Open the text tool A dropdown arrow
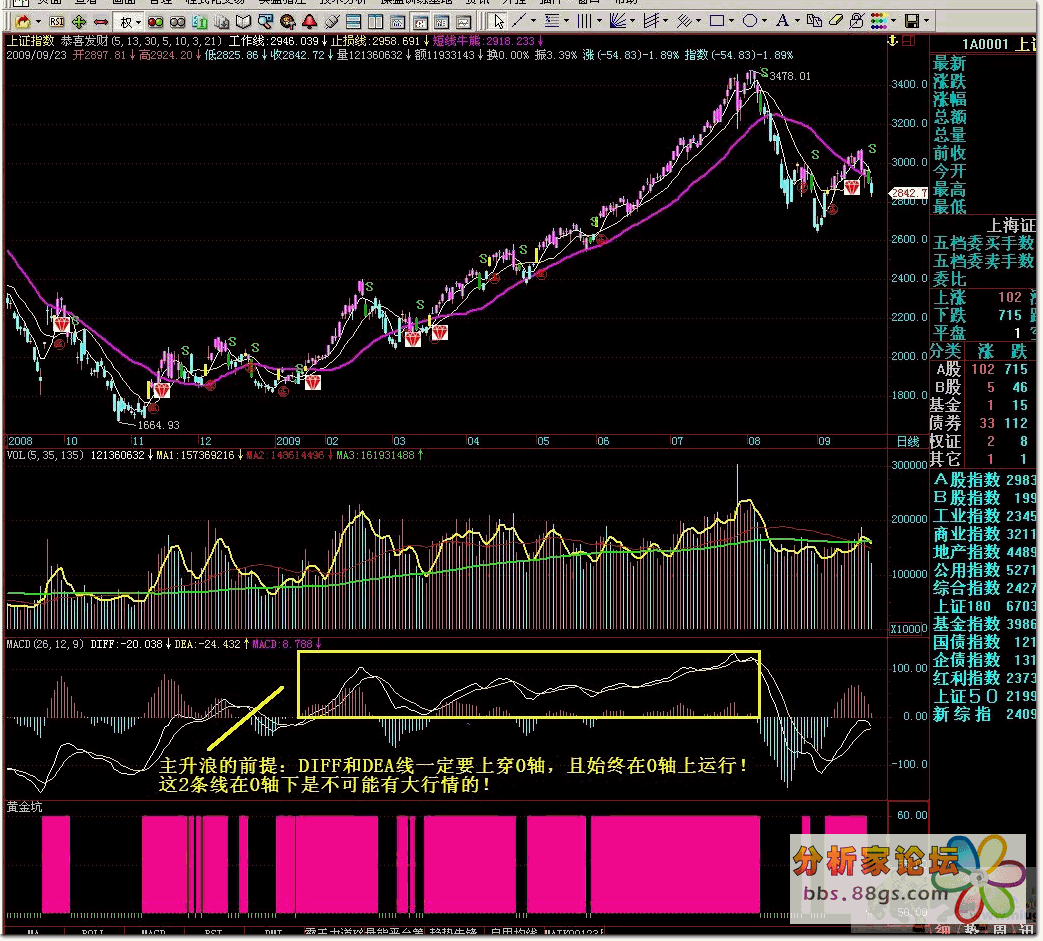Image resolution: width=1043 pixels, height=941 pixels. [798, 21]
